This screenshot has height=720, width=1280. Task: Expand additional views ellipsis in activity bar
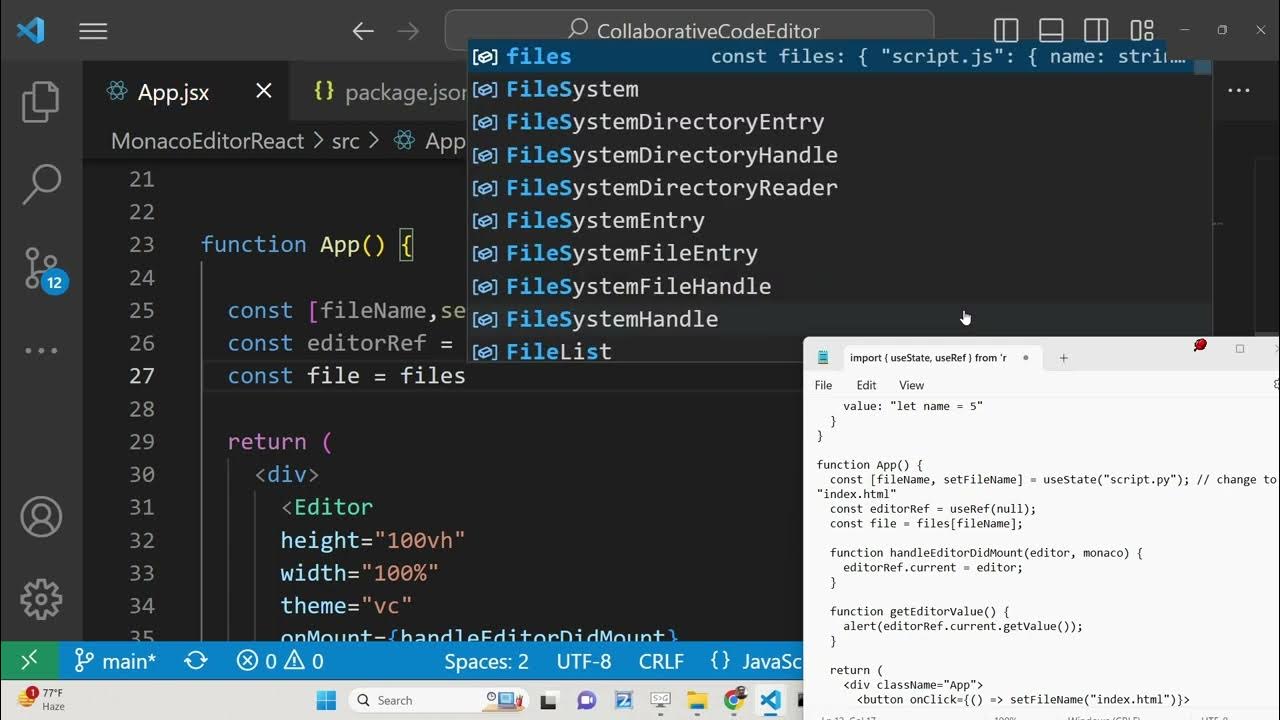(41, 351)
